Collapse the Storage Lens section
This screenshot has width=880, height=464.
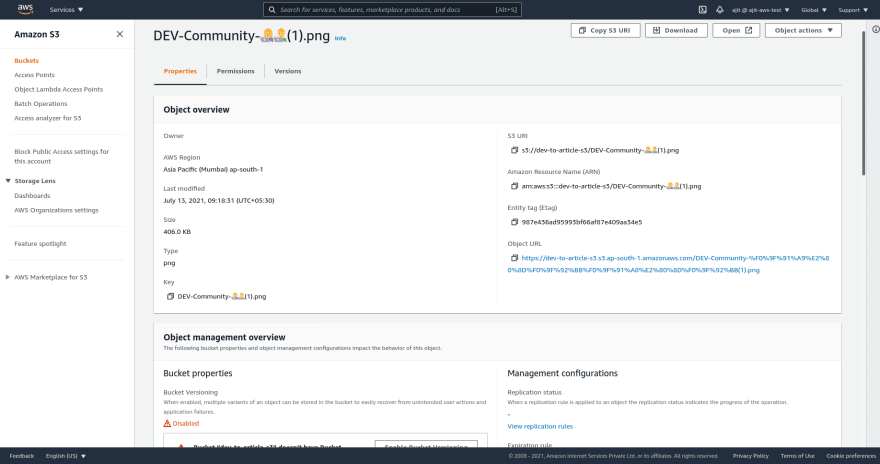pos(8,181)
